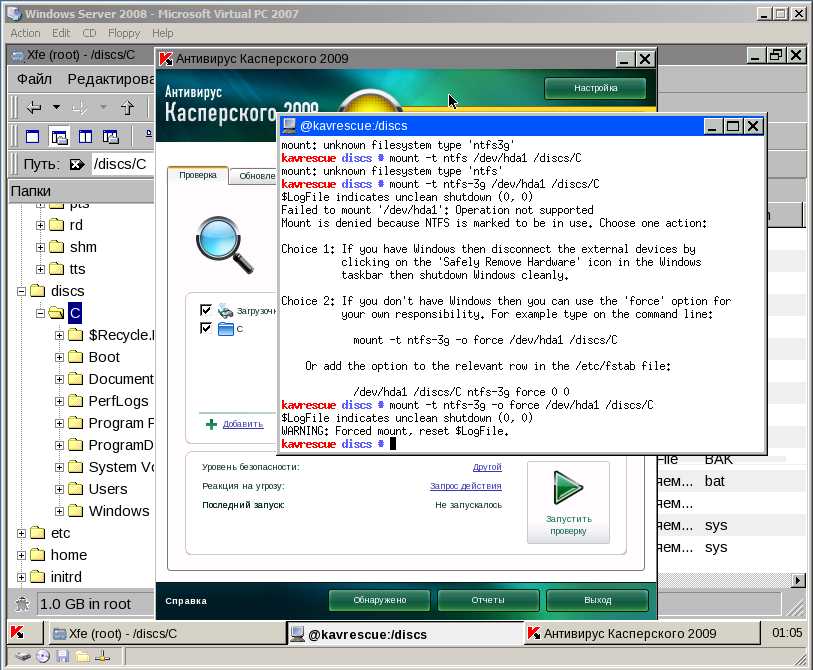Screen dimensions: 813x670
Task: Click the horizontal scrollbar right arrow in Xfe
Action: click(x=798, y=580)
